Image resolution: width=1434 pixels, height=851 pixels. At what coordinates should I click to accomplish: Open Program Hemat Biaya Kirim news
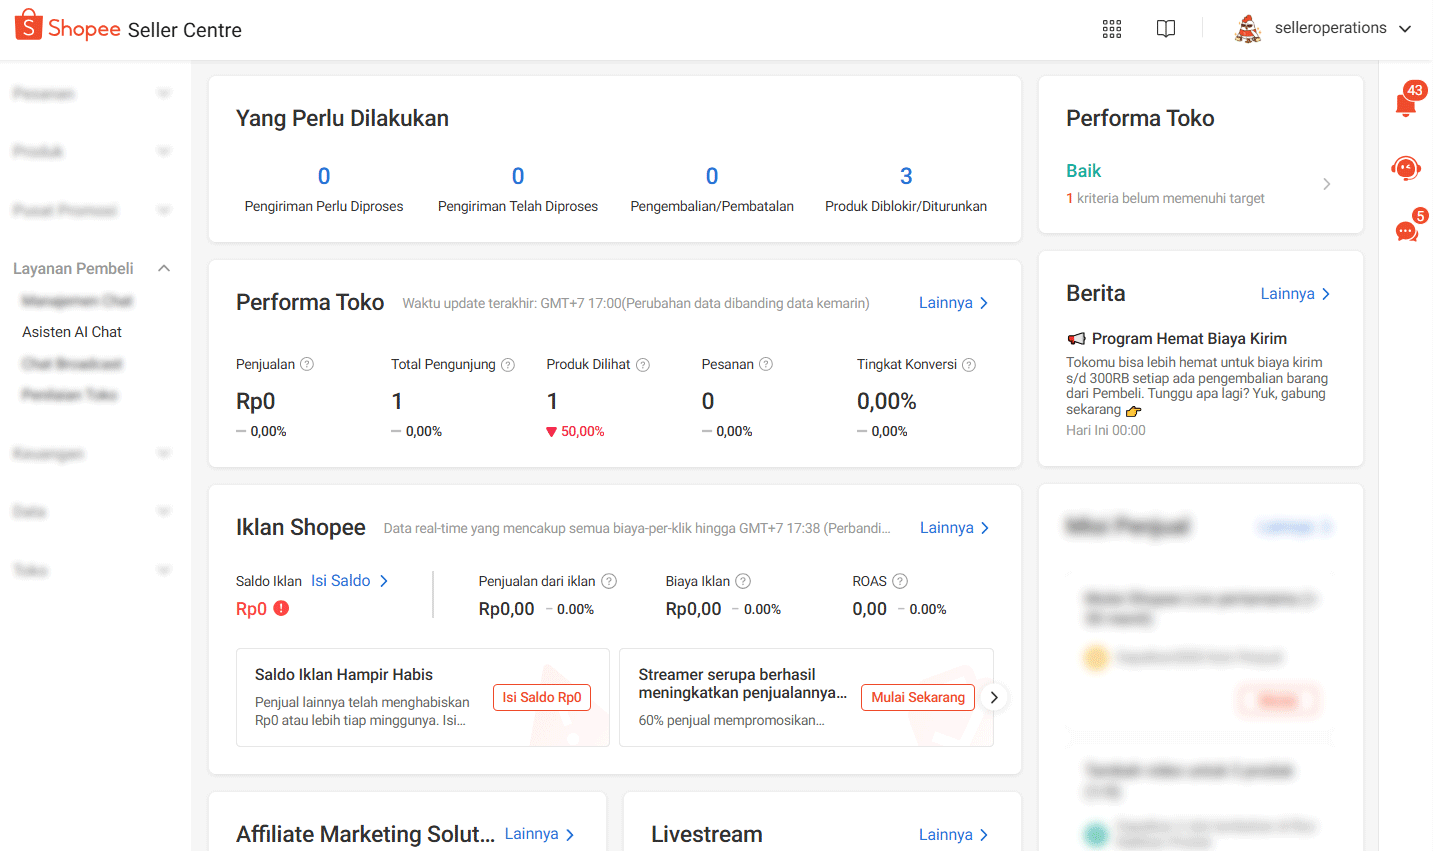coord(1189,339)
